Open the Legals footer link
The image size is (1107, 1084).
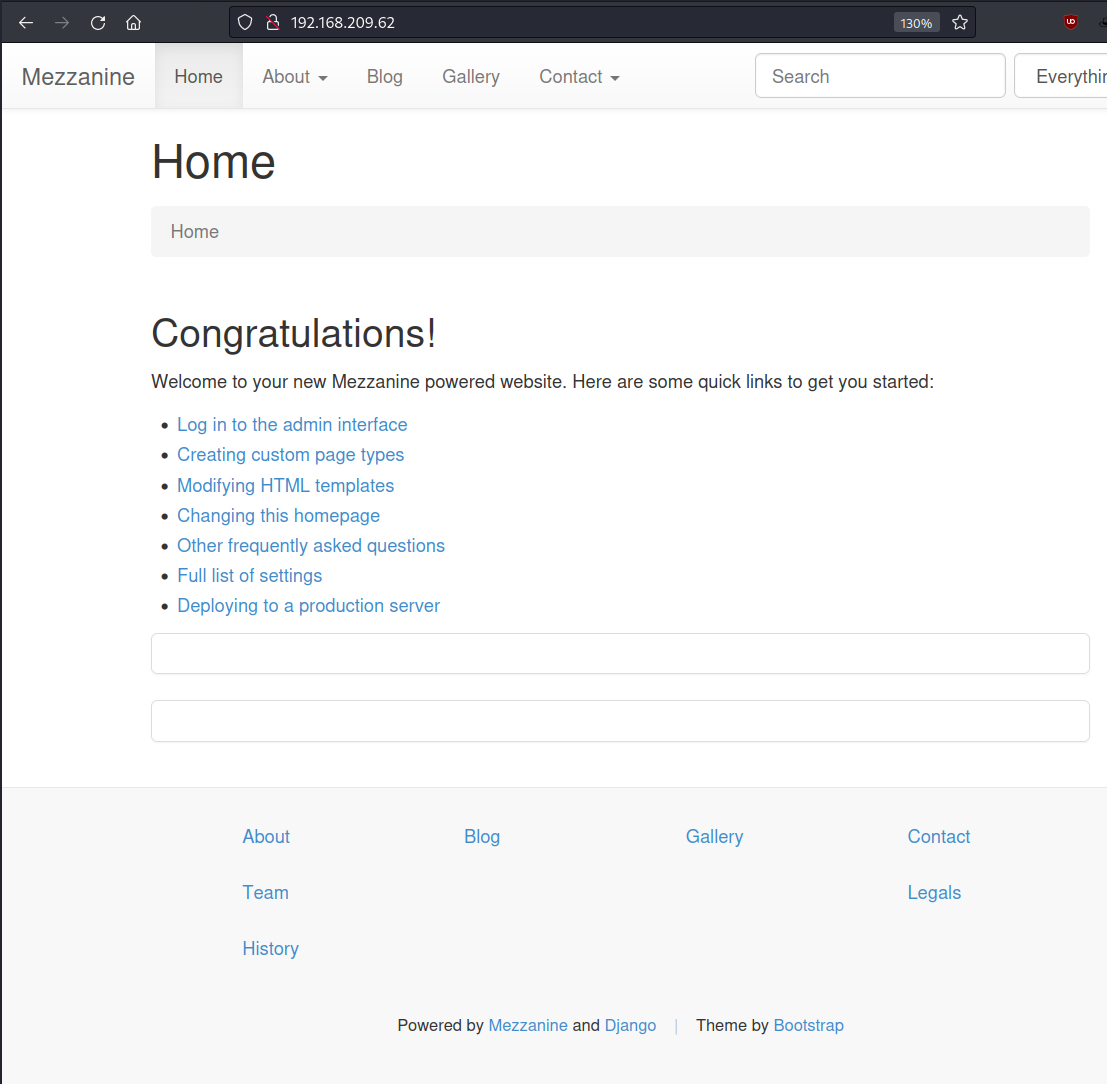(x=934, y=893)
